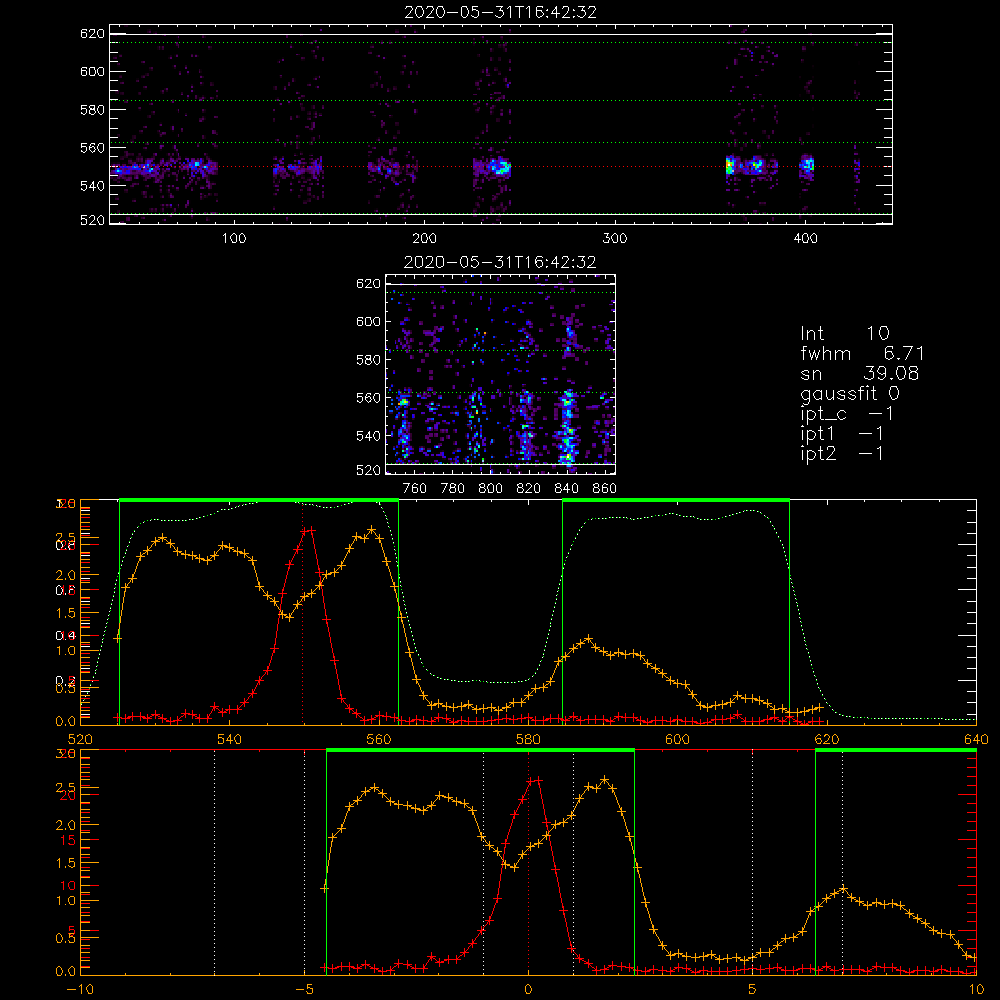Click the 'ipt2 -1' parameter line
This screenshot has width=1000, height=1000.
tap(842, 453)
